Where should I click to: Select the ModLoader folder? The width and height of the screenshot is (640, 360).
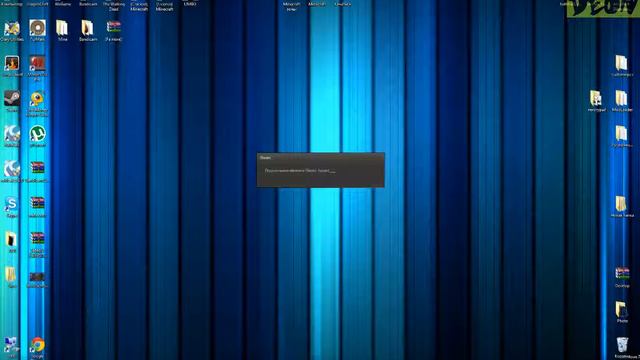click(622, 100)
